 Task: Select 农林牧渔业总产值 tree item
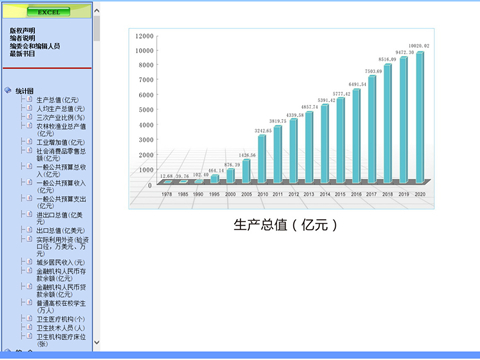(61, 130)
